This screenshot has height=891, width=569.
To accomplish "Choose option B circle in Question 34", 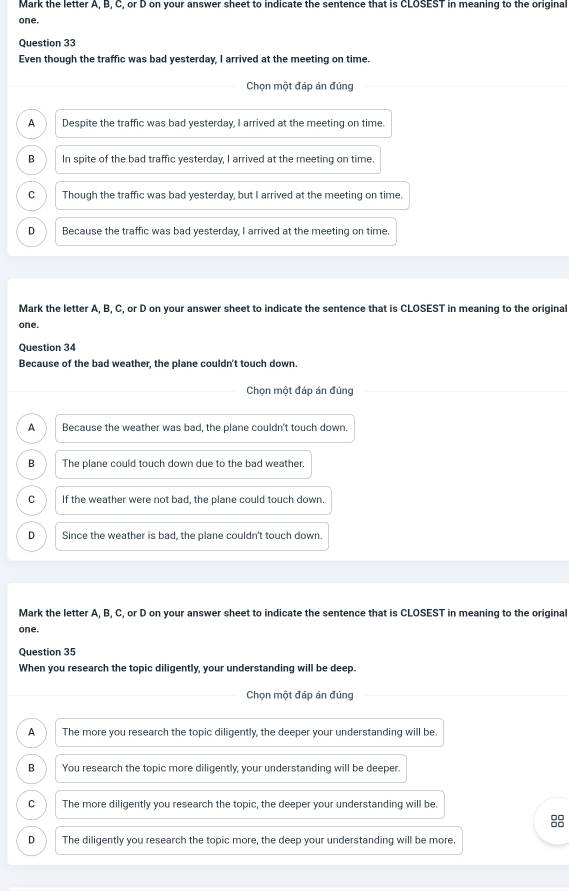I will (x=31, y=464).
